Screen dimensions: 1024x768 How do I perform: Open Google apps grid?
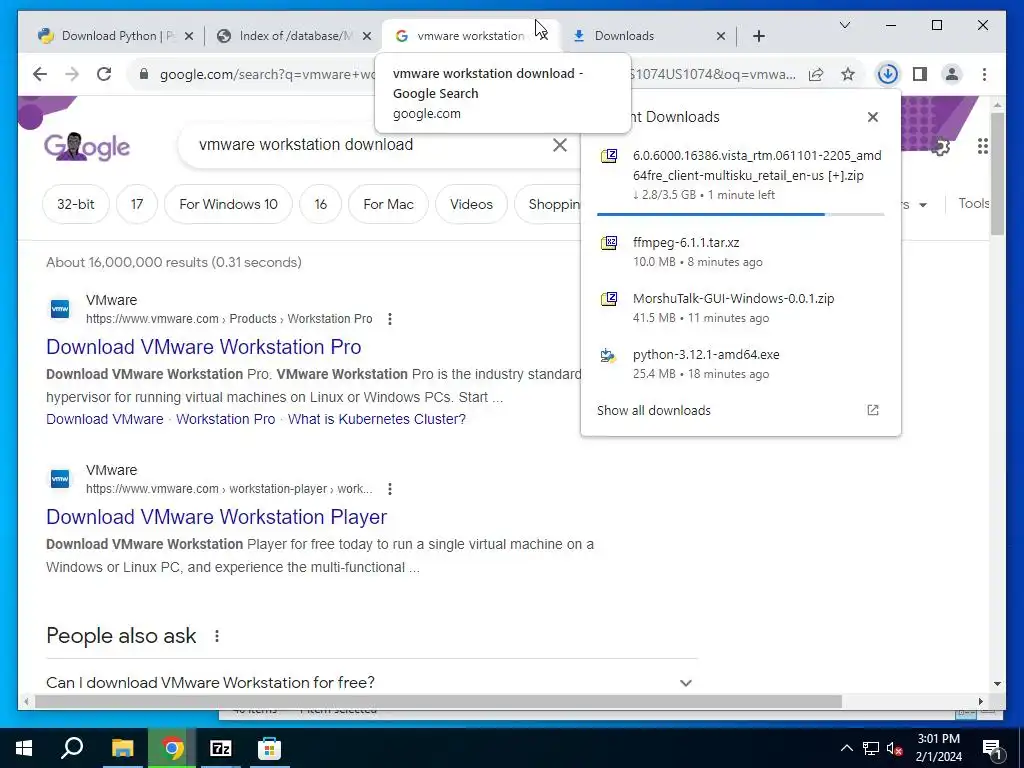982,146
